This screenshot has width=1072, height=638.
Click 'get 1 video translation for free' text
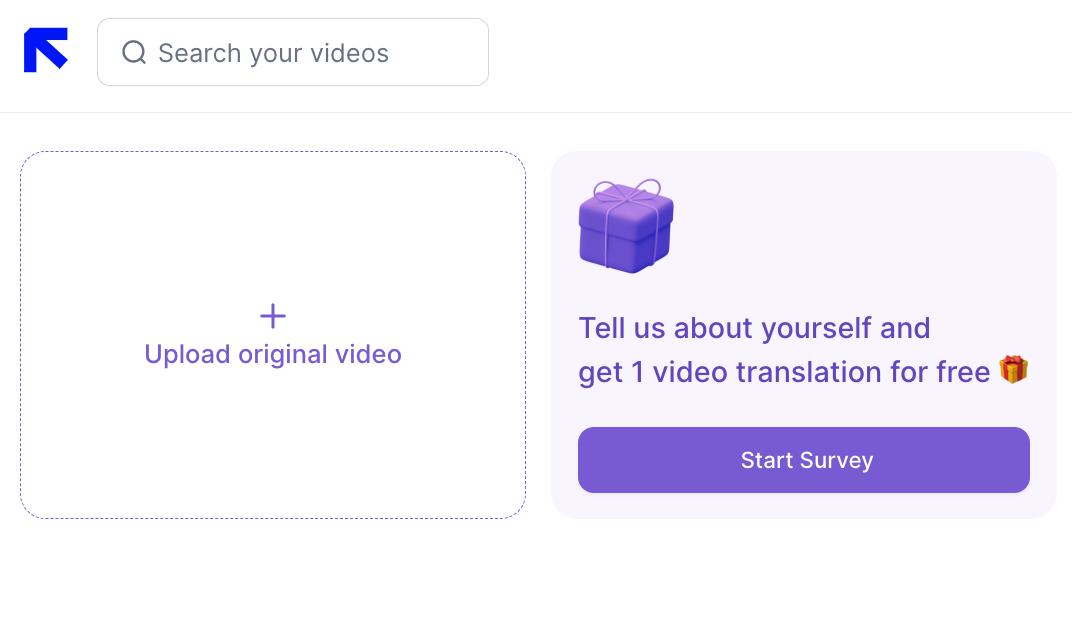[x=784, y=372]
